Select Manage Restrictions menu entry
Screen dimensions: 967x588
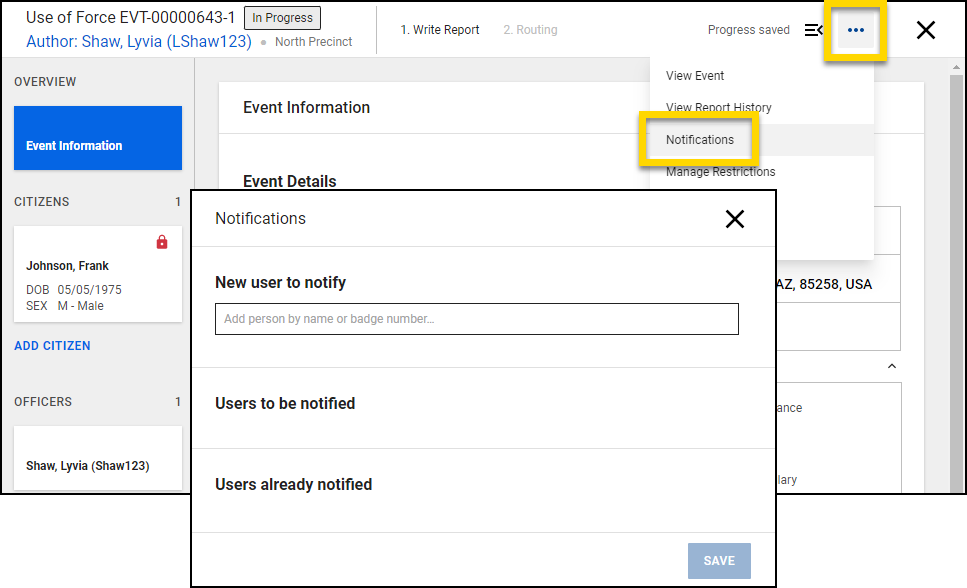tap(720, 172)
